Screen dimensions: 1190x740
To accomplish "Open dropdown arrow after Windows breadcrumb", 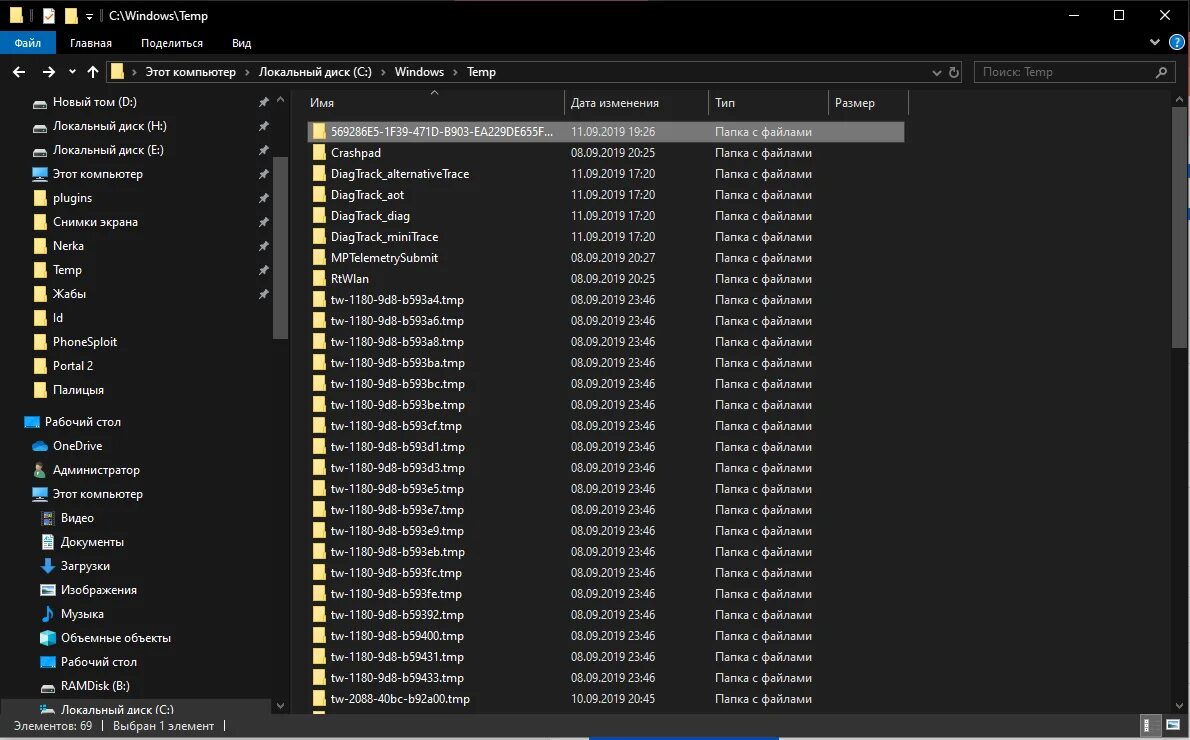I will pos(455,72).
